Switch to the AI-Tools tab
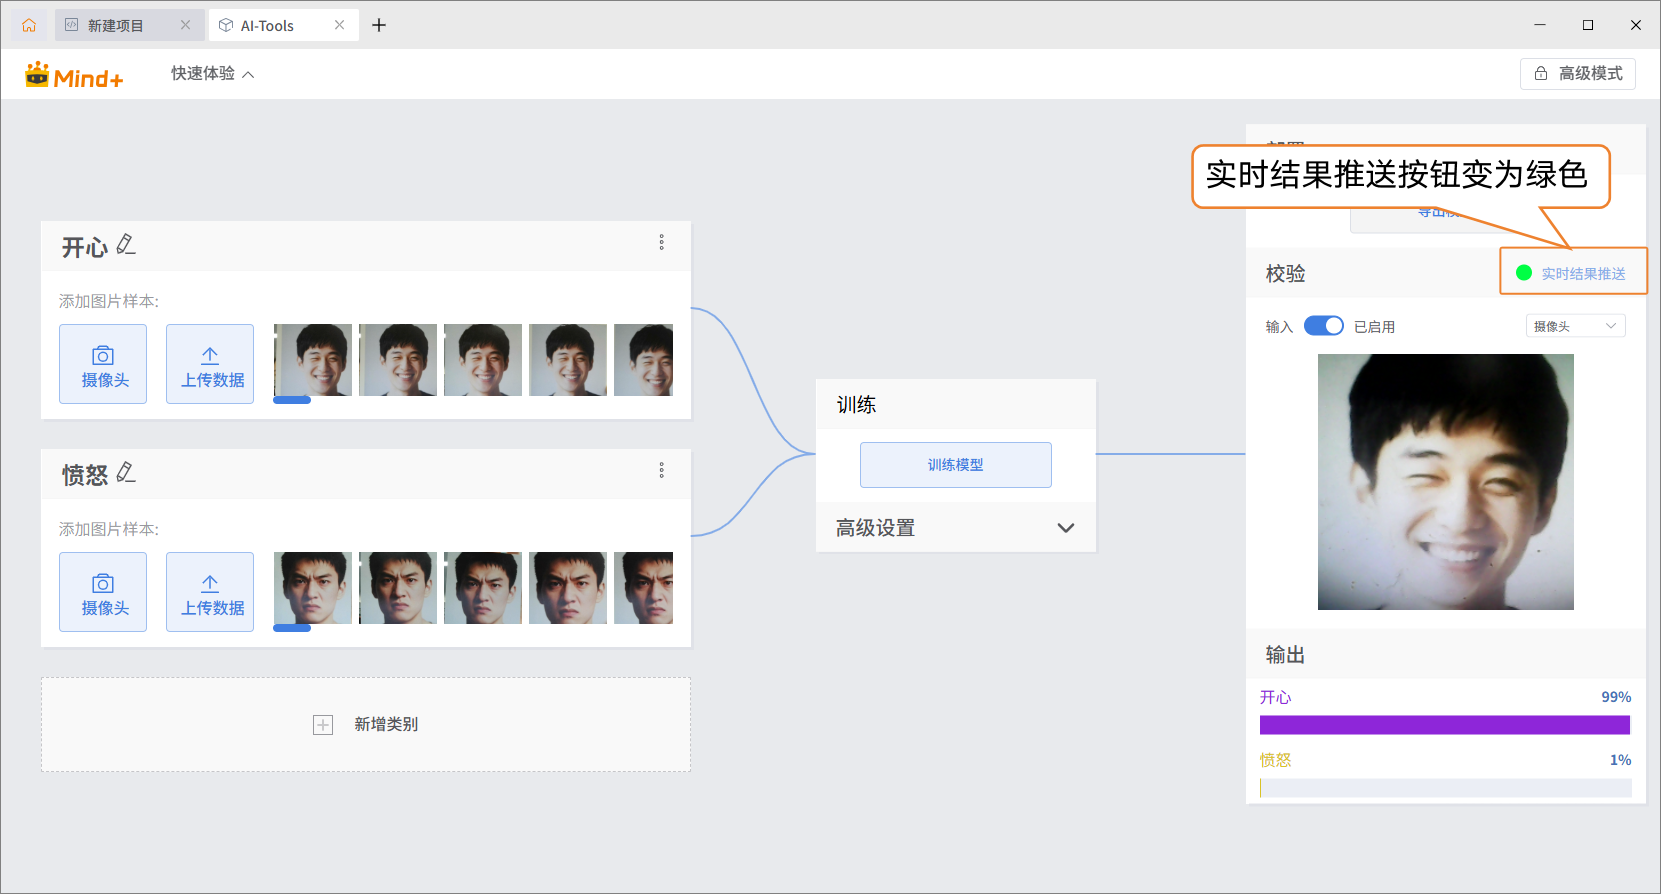The image size is (1661, 894). 267,25
